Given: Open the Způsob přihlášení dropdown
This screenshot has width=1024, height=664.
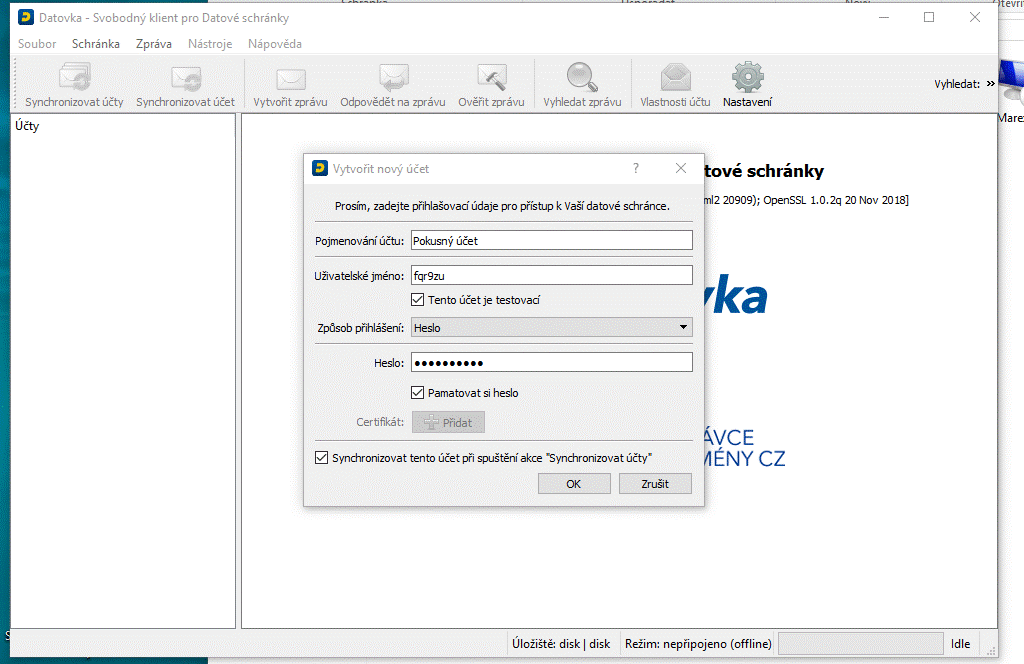Looking at the screenshot, I should [551, 327].
